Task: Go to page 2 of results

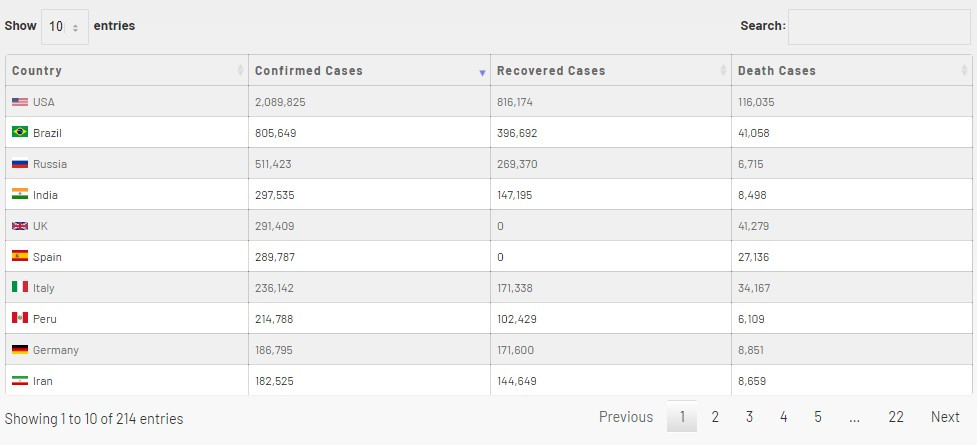Action: tap(715, 417)
